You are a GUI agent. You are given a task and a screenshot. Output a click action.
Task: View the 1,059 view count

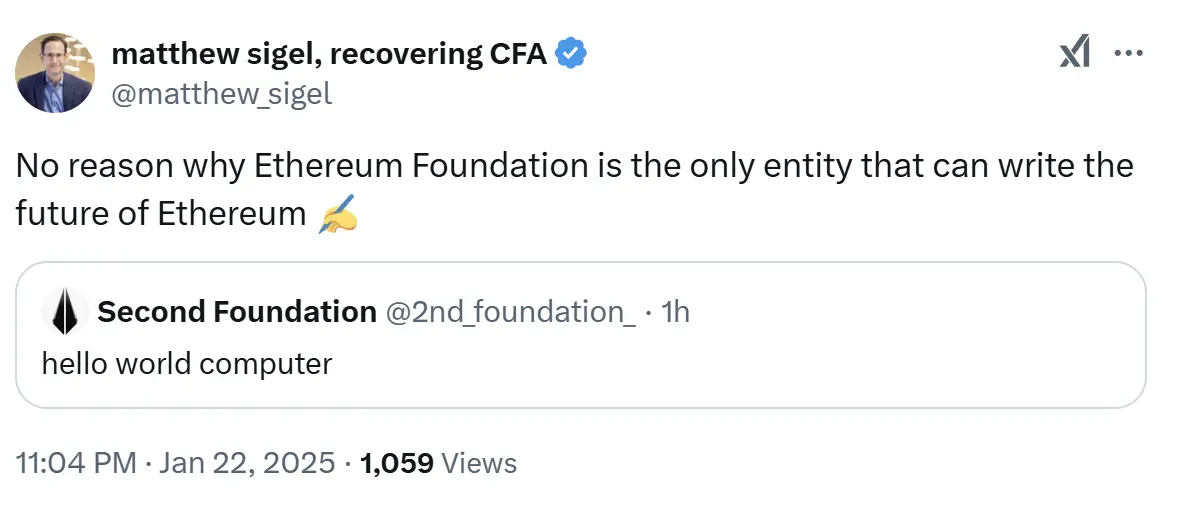396,463
